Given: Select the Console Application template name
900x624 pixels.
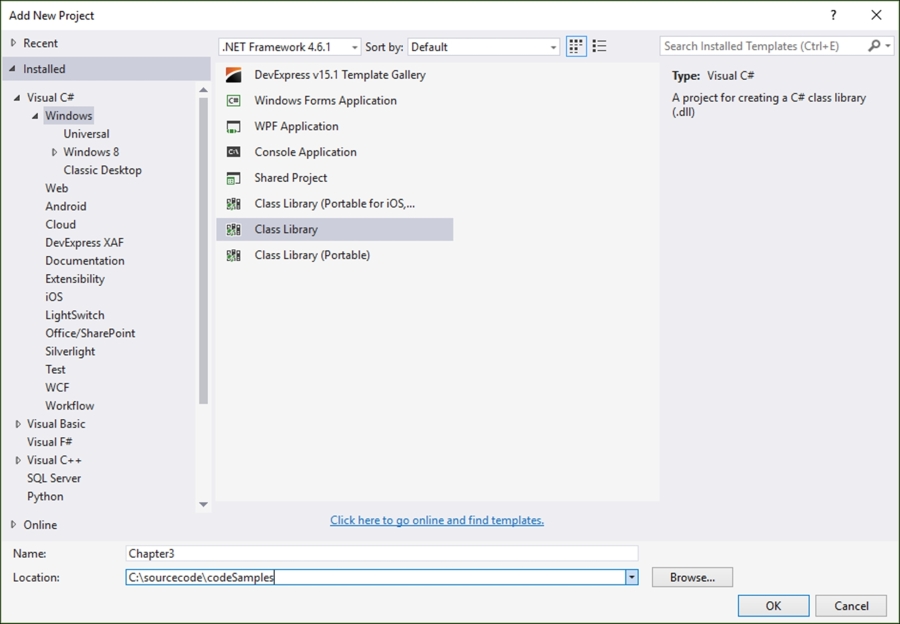Looking at the screenshot, I should (x=305, y=152).
